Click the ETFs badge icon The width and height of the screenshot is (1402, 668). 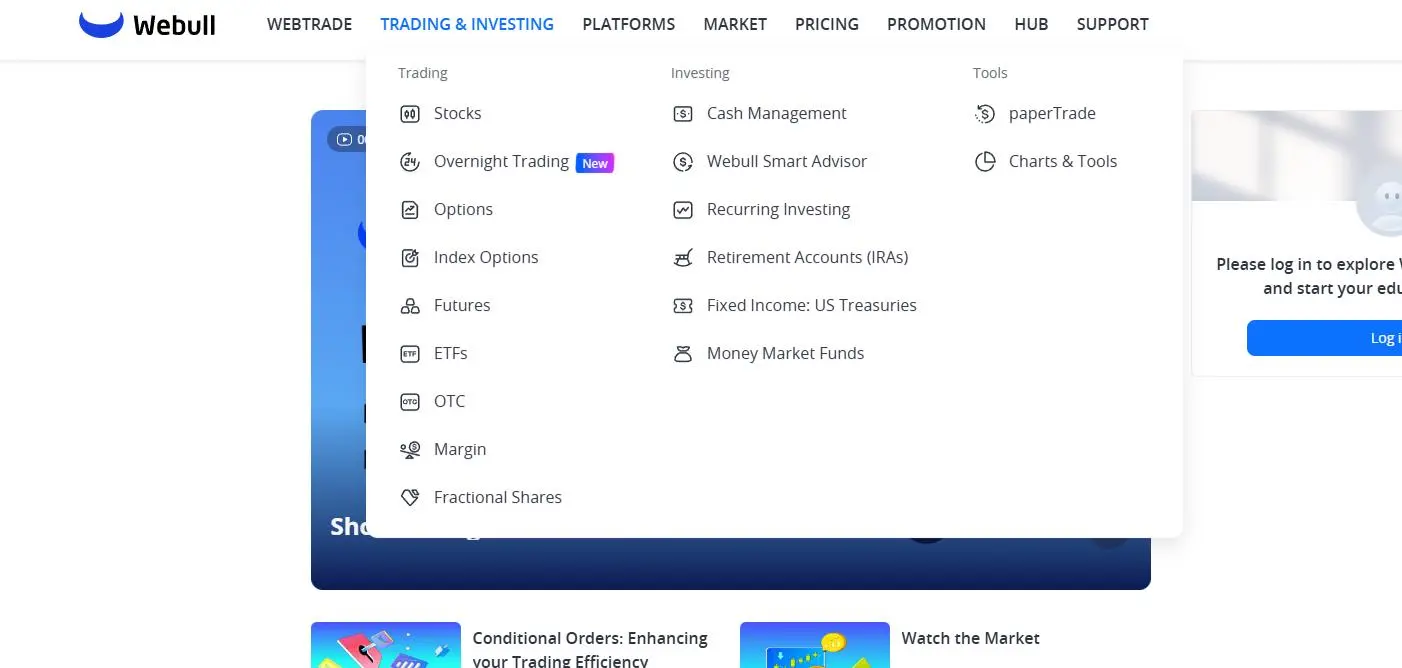(410, 354)
